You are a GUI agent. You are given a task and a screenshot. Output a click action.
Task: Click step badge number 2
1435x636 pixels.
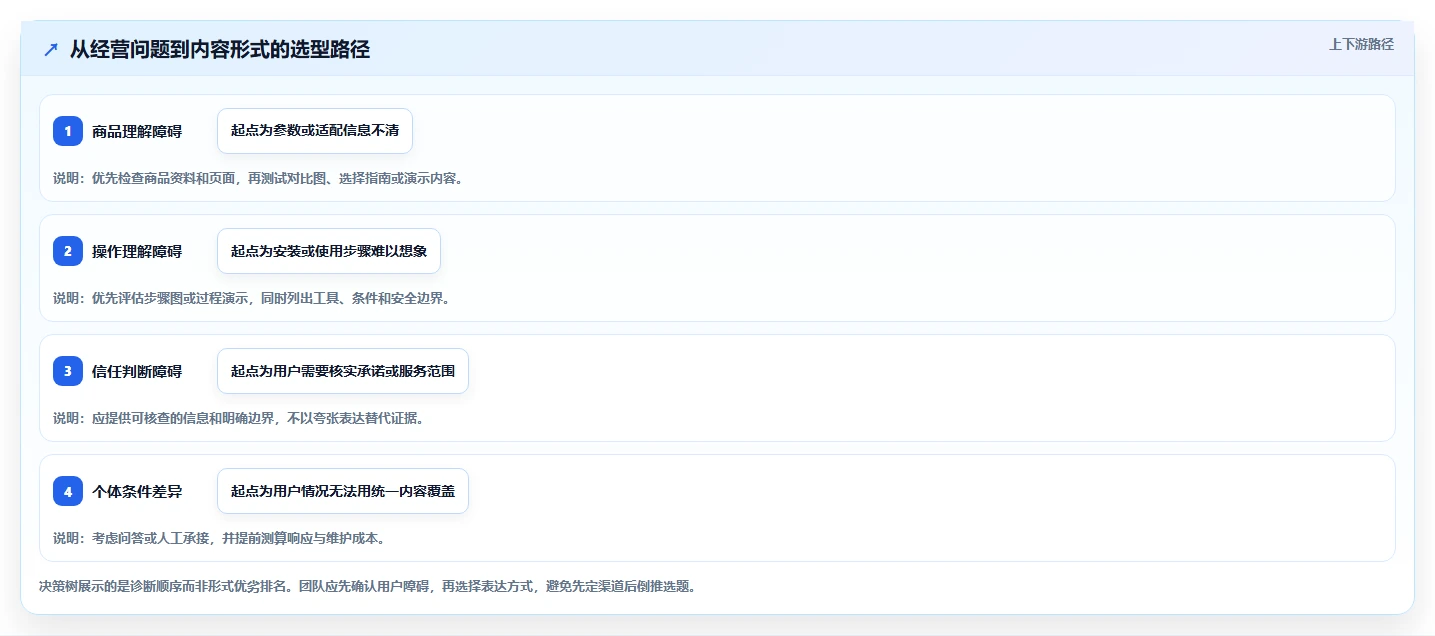click(68, 251)
